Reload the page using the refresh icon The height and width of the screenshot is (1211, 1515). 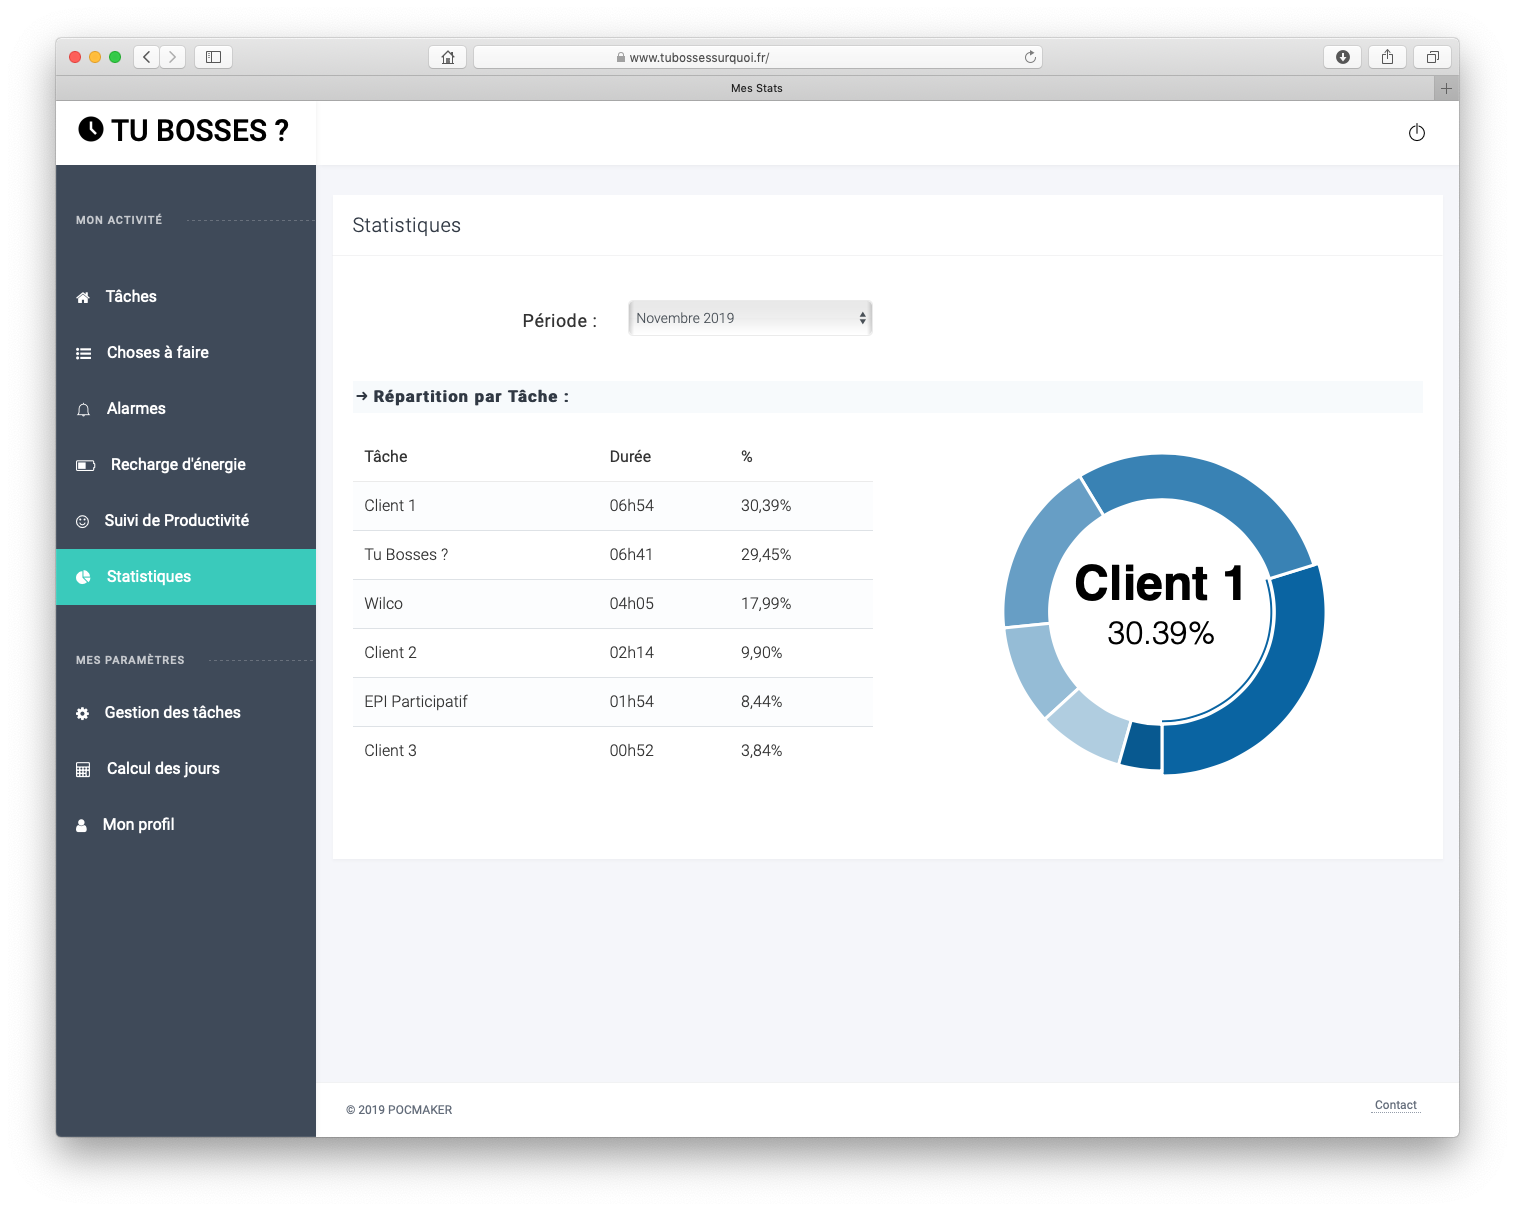click(x=1030, y=57)
